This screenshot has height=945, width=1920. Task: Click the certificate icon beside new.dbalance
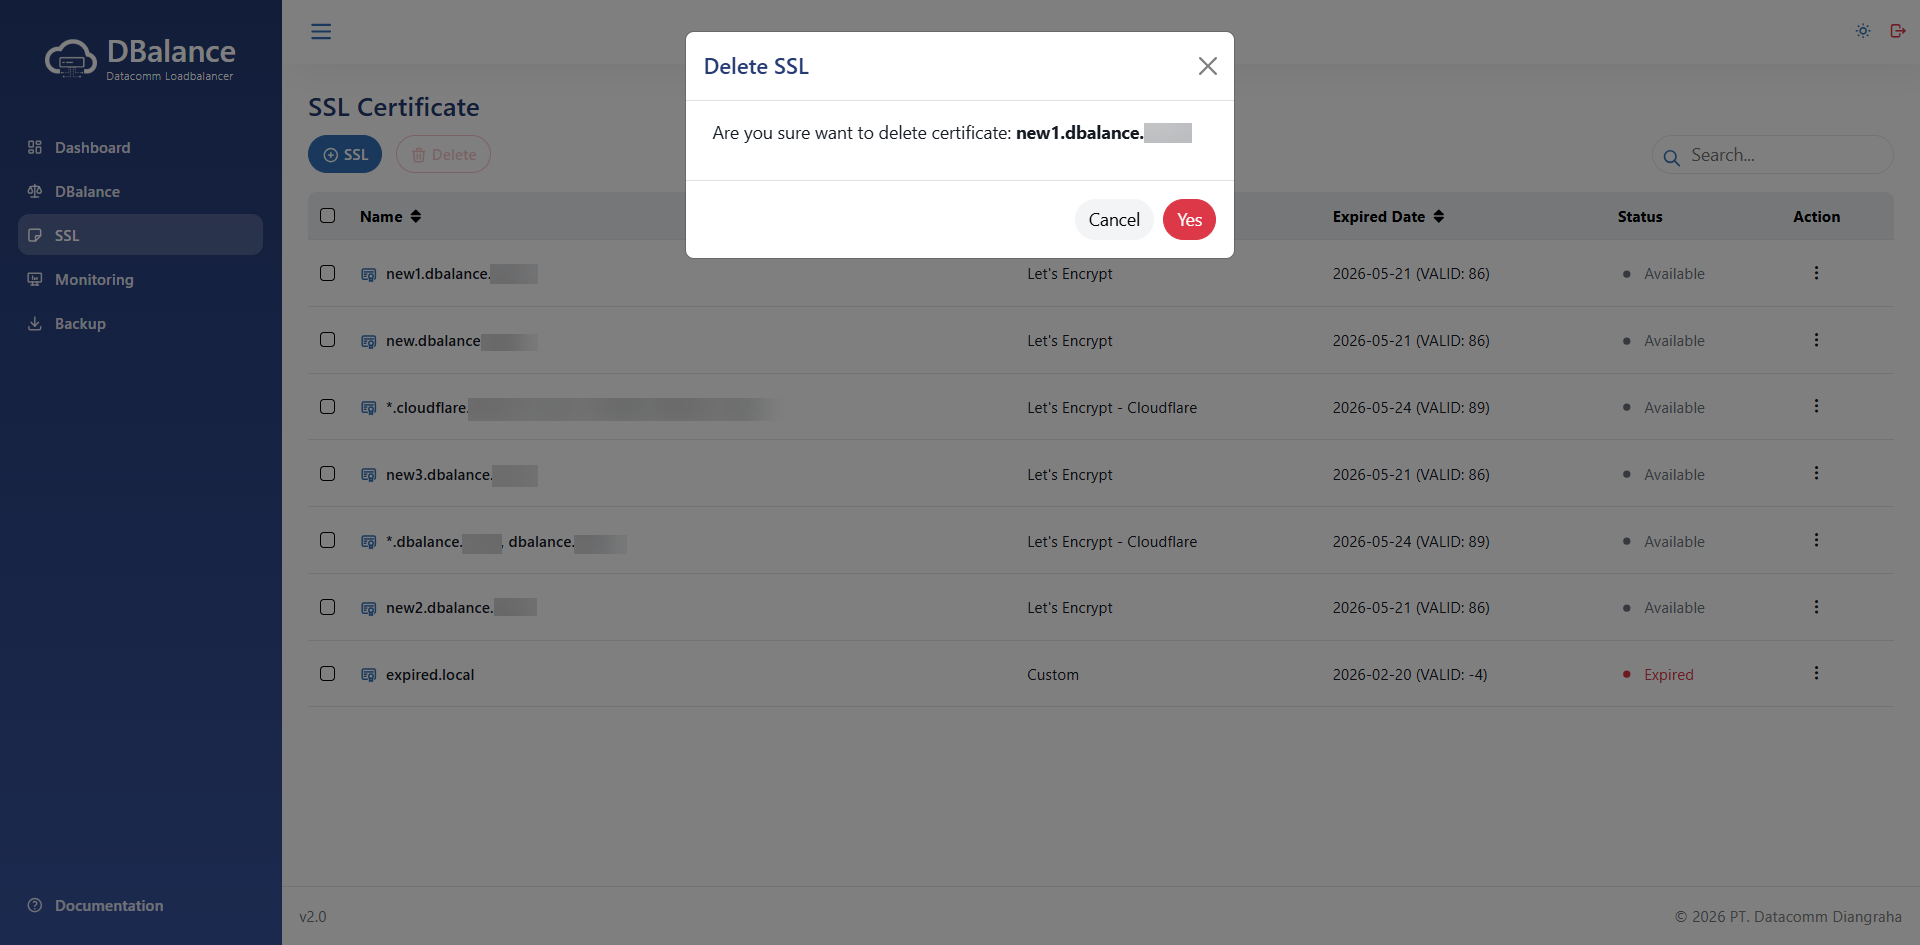pyautogui.click(x=368, y=341)
